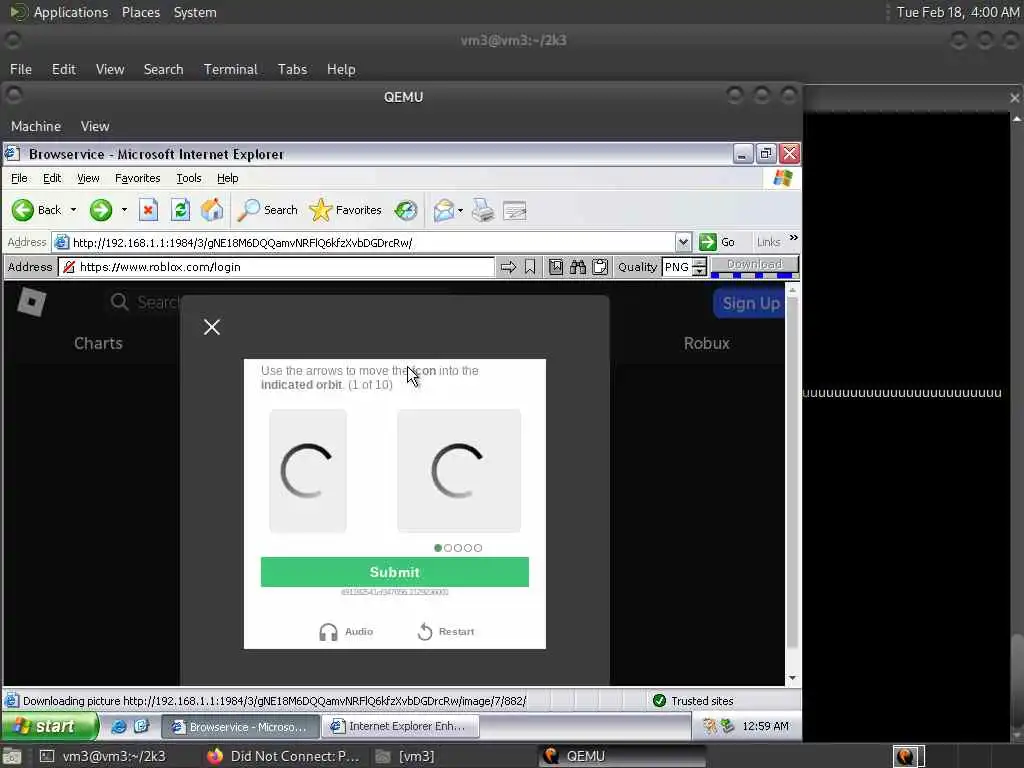Click the green Submit button
Screen dimensions: 1024x768
(x=394, y=572)
